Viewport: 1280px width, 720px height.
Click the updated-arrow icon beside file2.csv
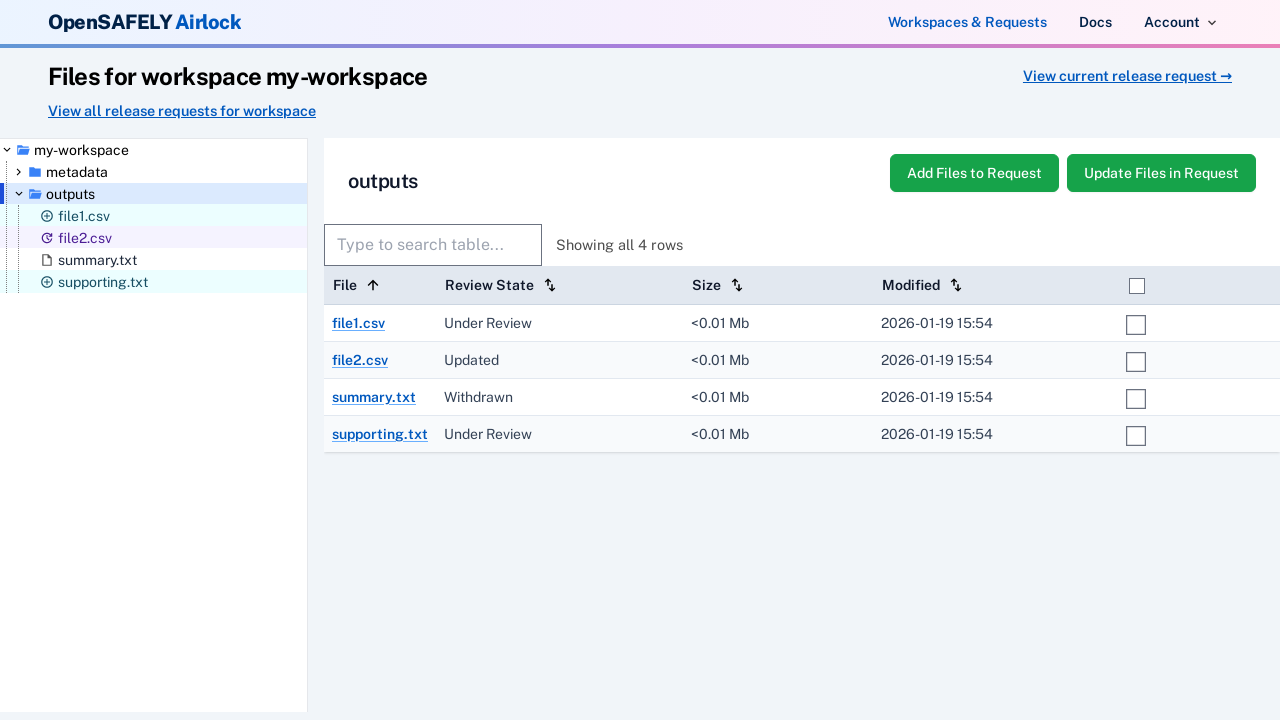click(x=47, y=238)
